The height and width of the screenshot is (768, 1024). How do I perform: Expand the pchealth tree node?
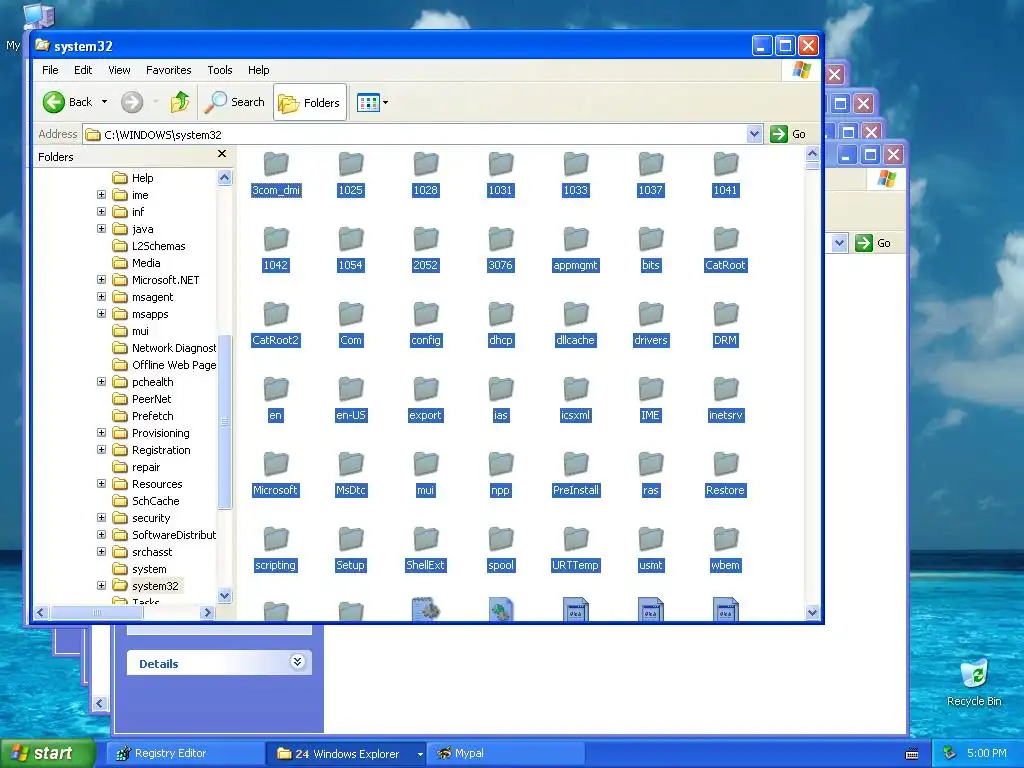pyautogui.click(x=101, y=381)
